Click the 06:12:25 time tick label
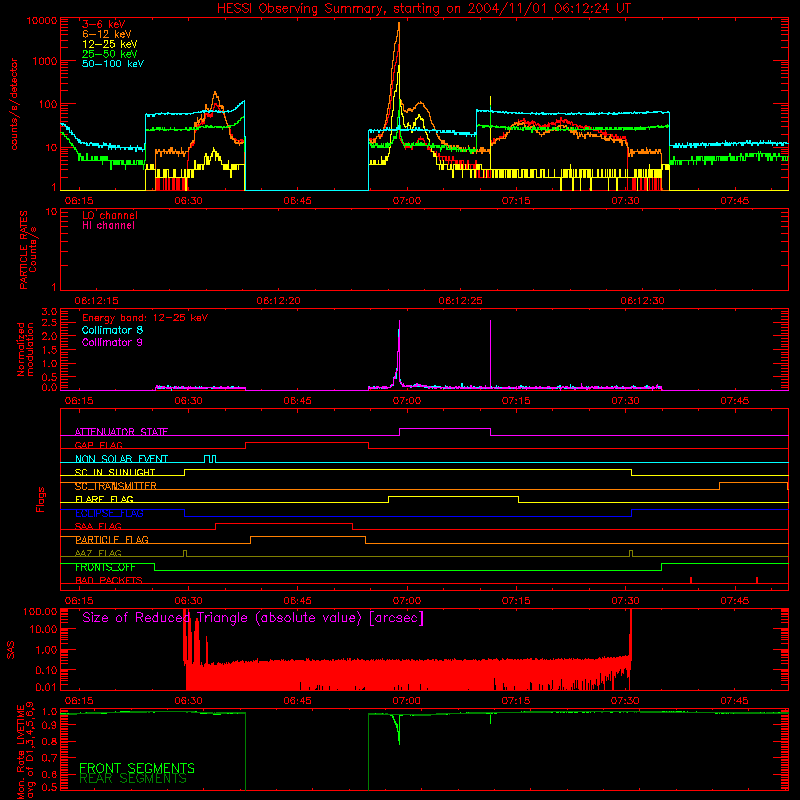 [460, 301]
